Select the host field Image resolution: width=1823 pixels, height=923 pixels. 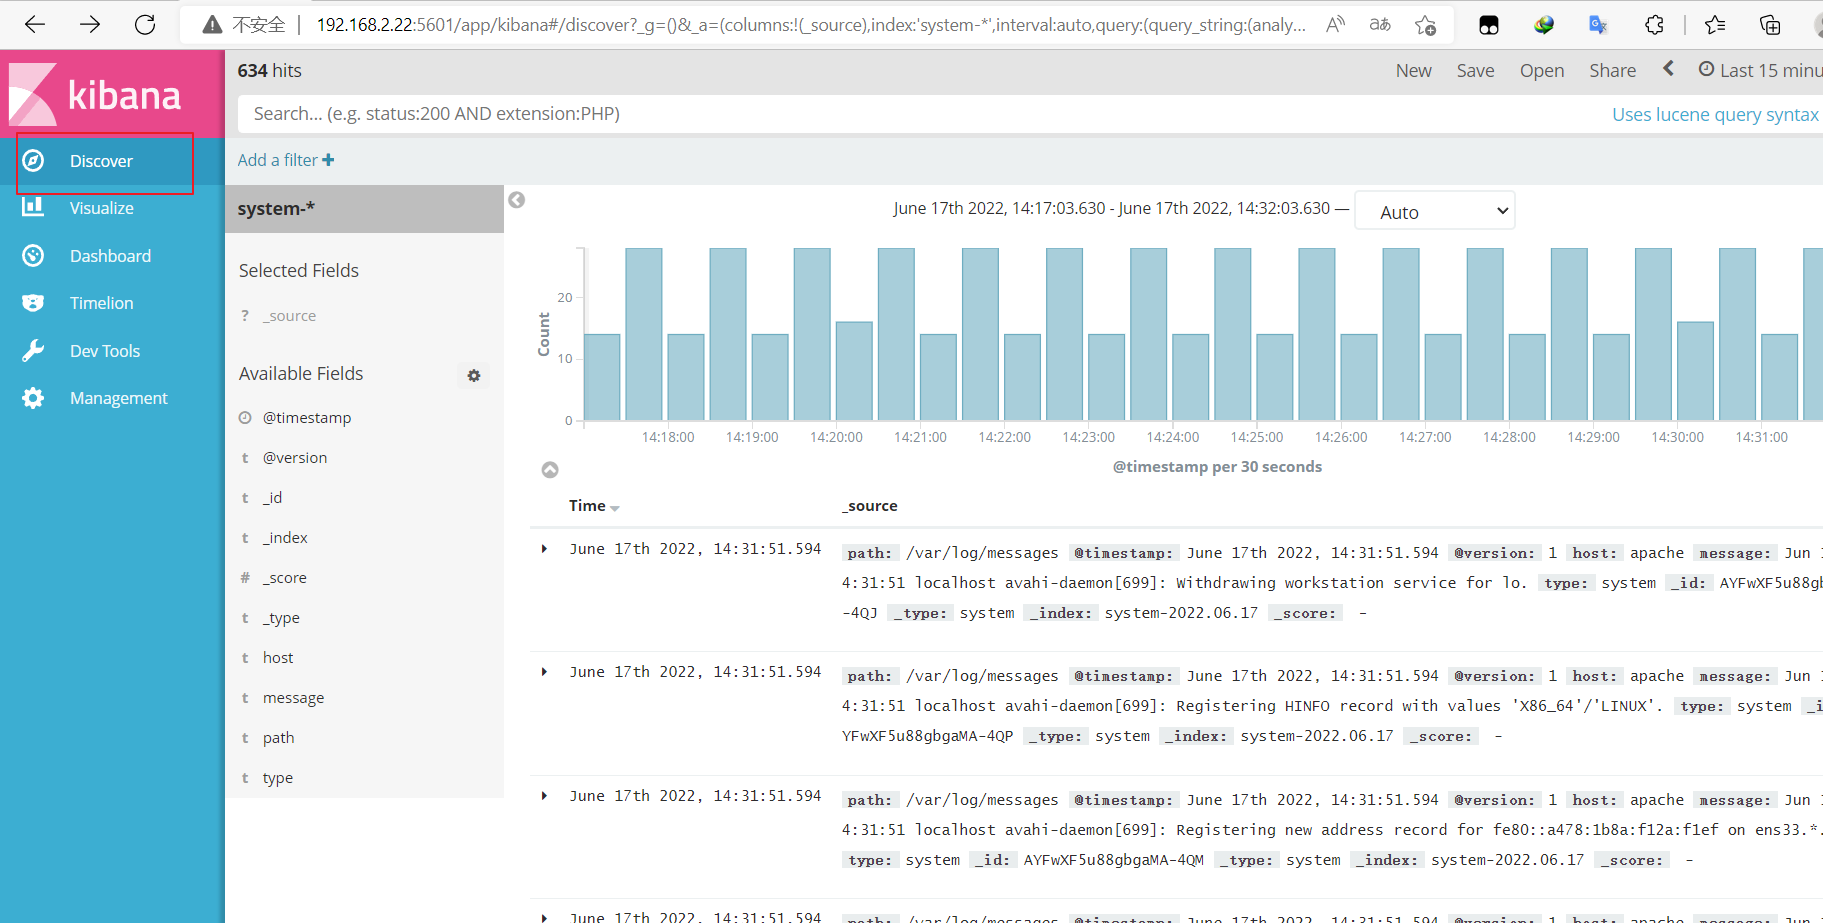click(278, 658)
